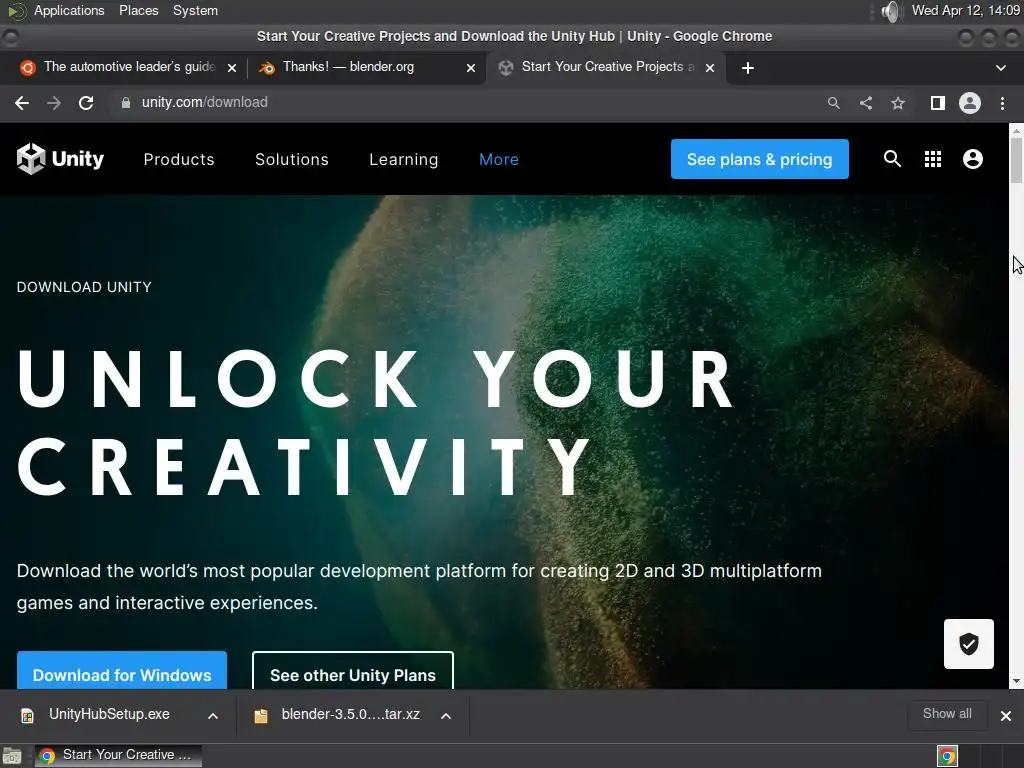The height and width of the screenshot is (768, 1024).
Task: Open the More navigation menu
Action: (x=499, y=159)
